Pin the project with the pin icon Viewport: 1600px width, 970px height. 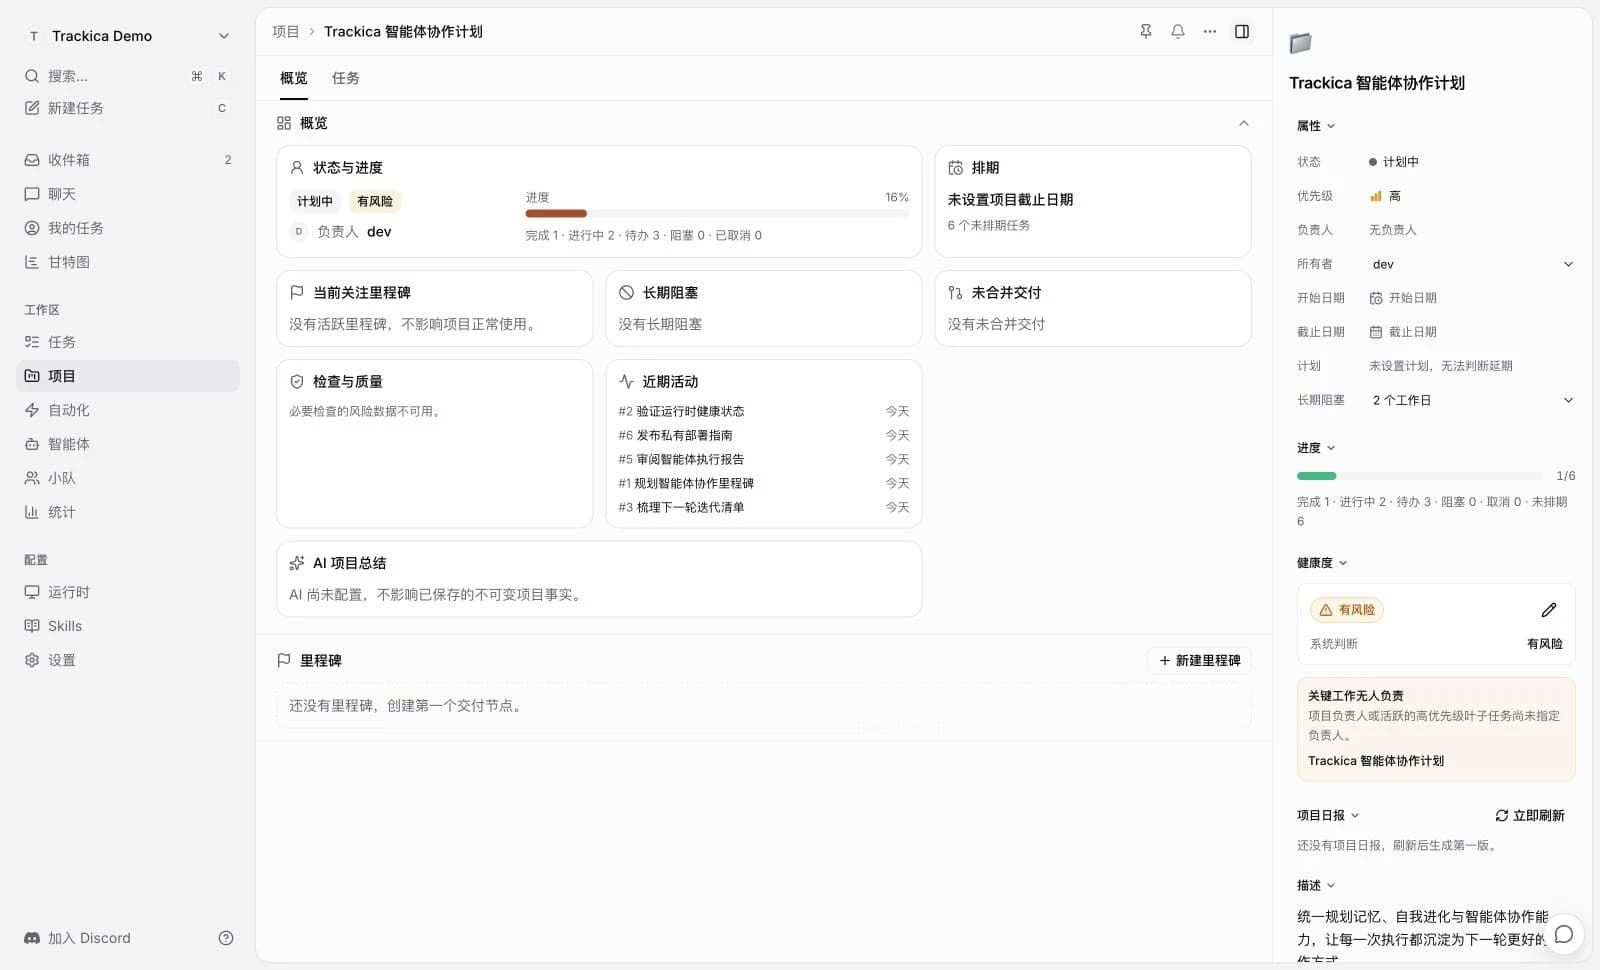[x=1146, y=31]
